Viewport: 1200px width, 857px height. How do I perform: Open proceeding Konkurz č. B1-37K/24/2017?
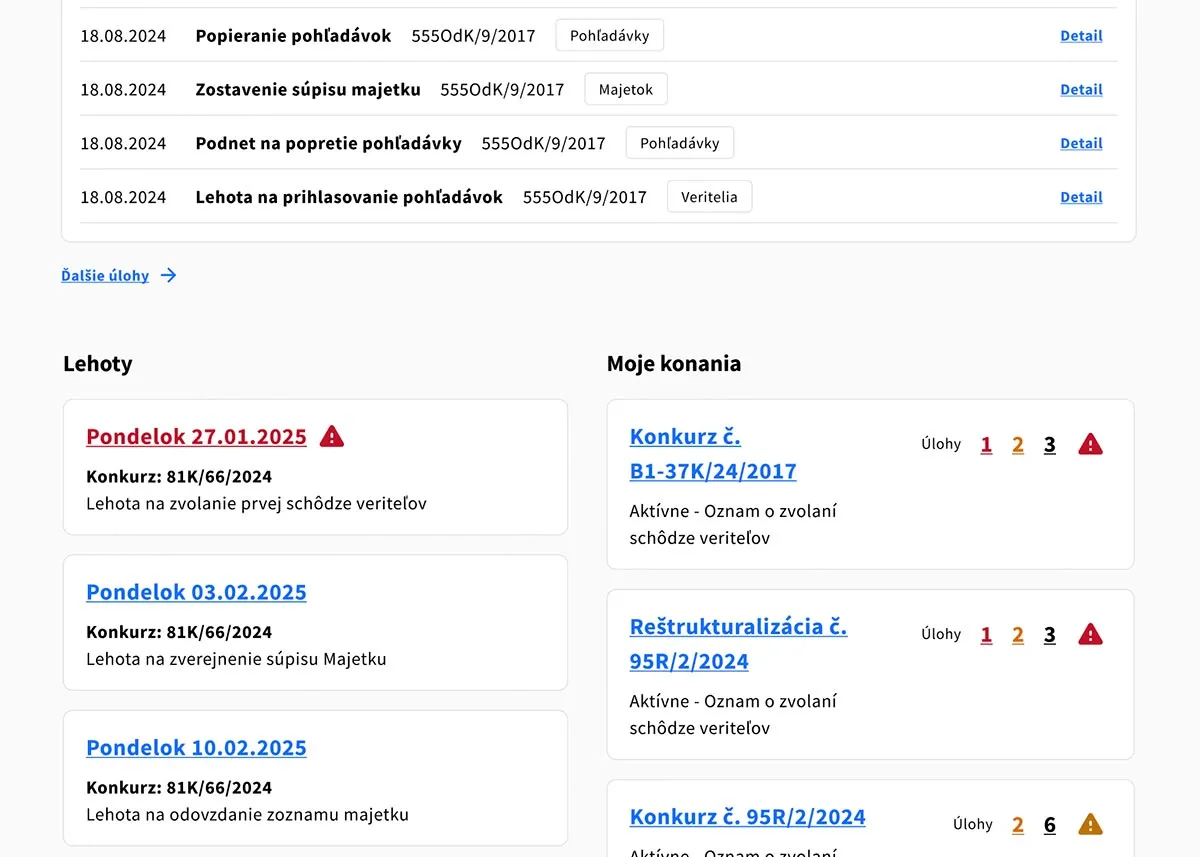pyautogui.click(x=713, y=454)
